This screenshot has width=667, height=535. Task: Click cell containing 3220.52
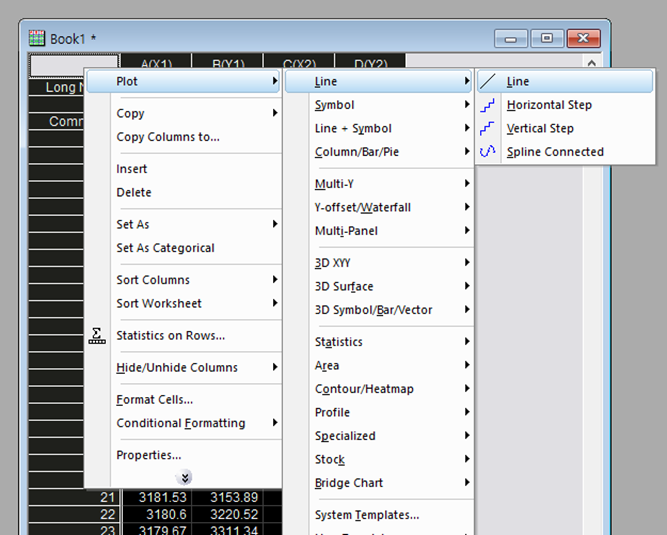click(x=228, y=515)
